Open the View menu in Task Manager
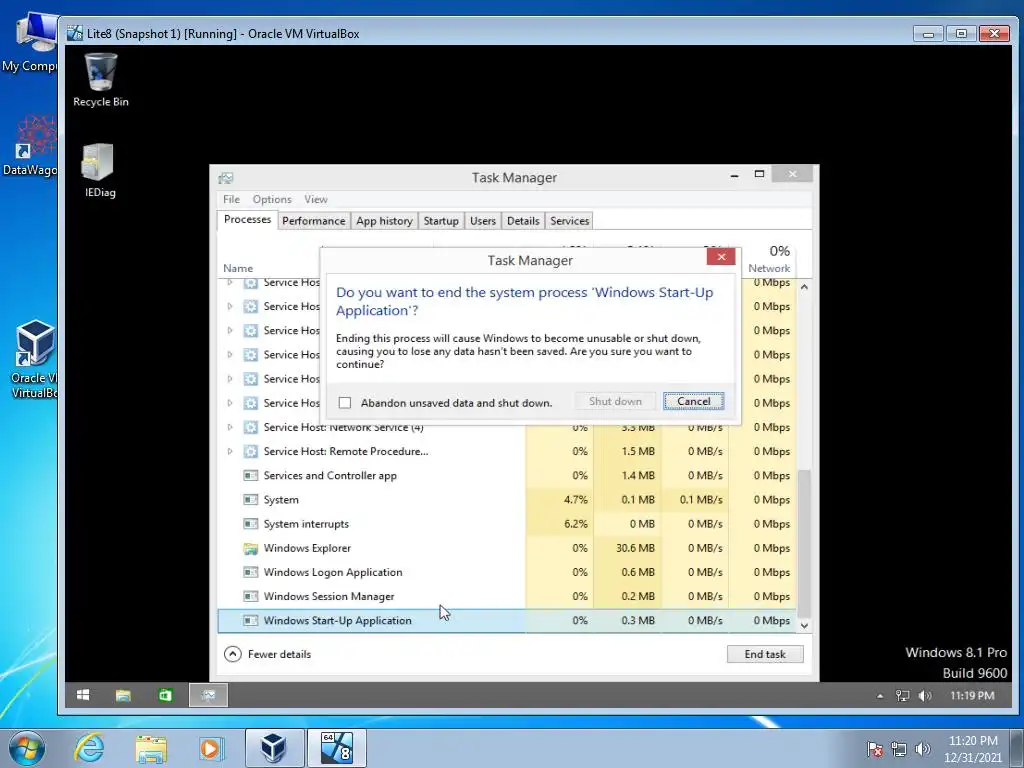The image size is (1024, 768). tap(315, 199)
